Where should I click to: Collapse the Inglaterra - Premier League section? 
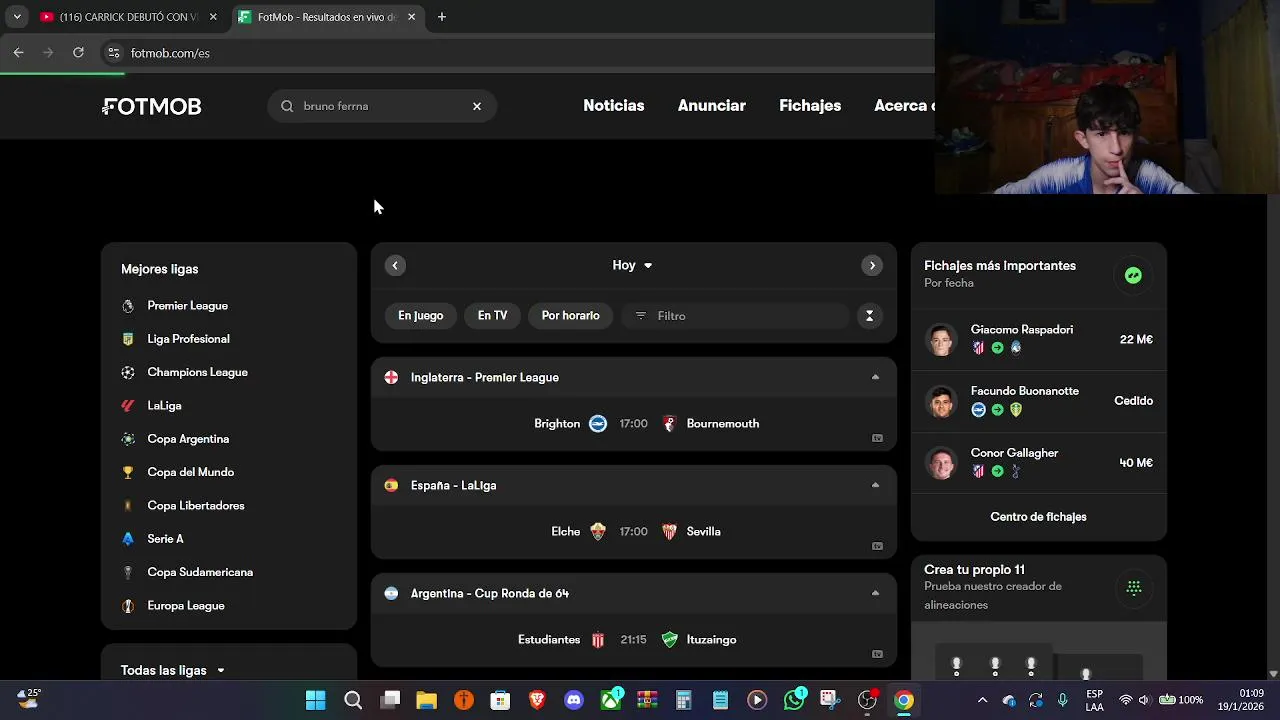point(875,377)
